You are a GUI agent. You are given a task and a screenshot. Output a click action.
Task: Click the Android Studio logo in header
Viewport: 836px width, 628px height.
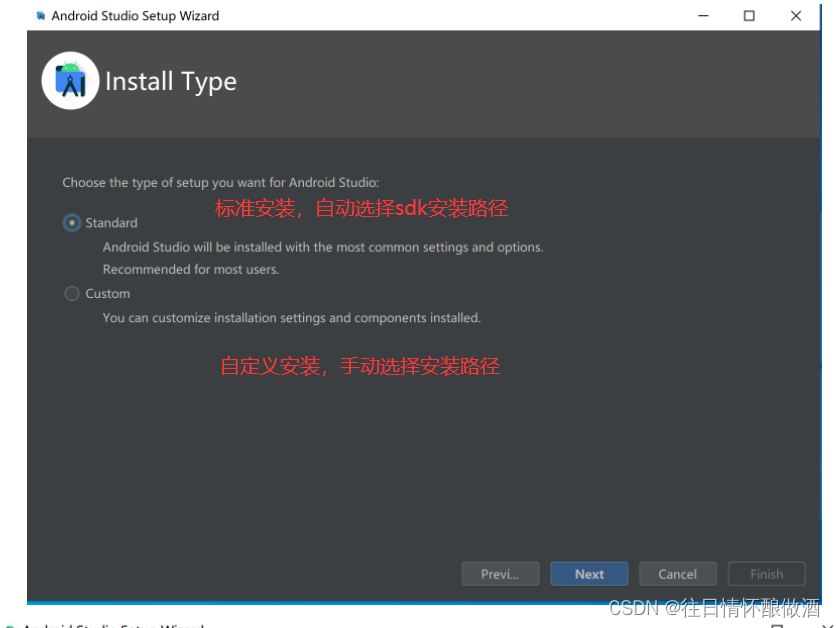[70, 81]
